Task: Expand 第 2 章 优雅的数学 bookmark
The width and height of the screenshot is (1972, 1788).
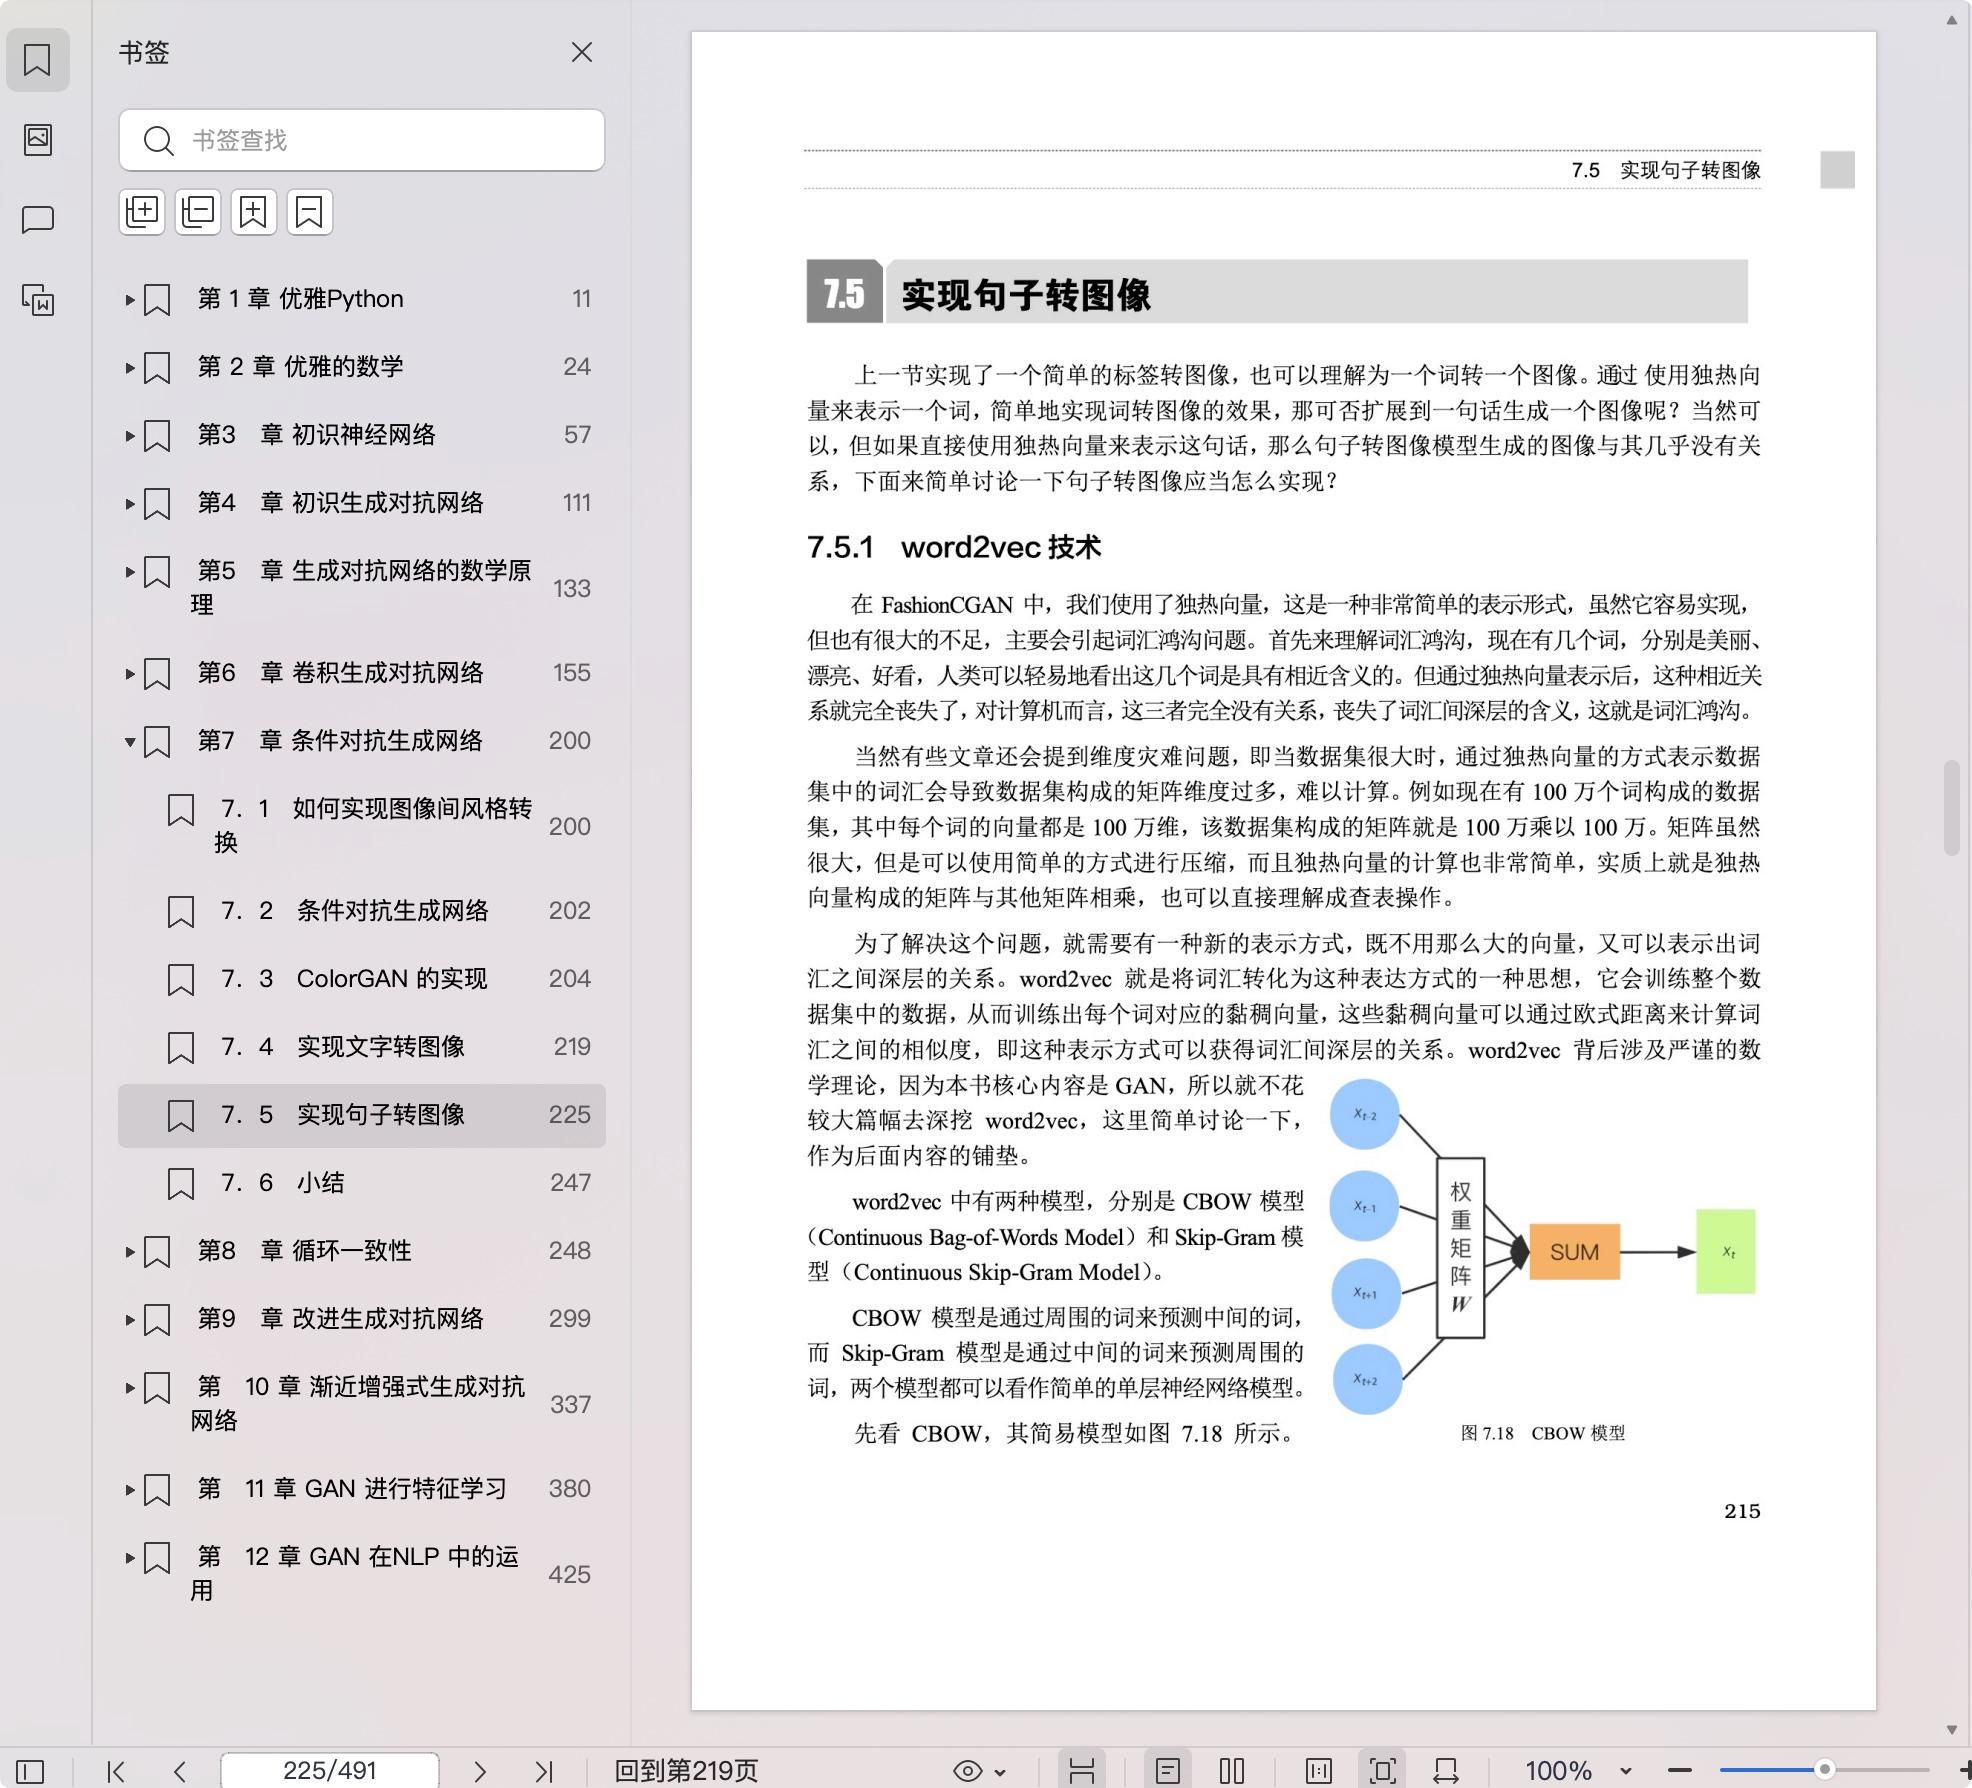Action: coord(130,367)
